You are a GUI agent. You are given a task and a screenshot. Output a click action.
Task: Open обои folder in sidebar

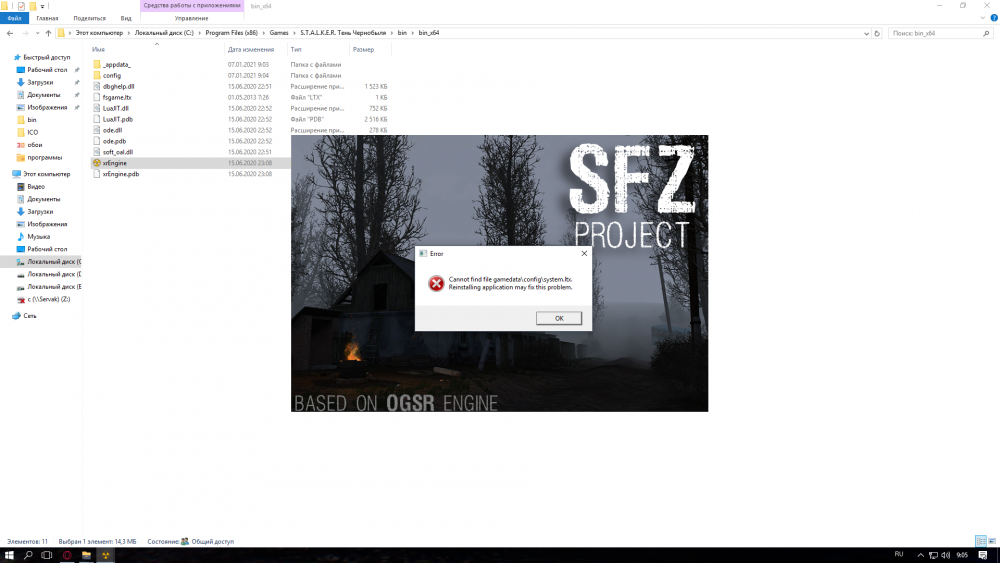(34, 145)
